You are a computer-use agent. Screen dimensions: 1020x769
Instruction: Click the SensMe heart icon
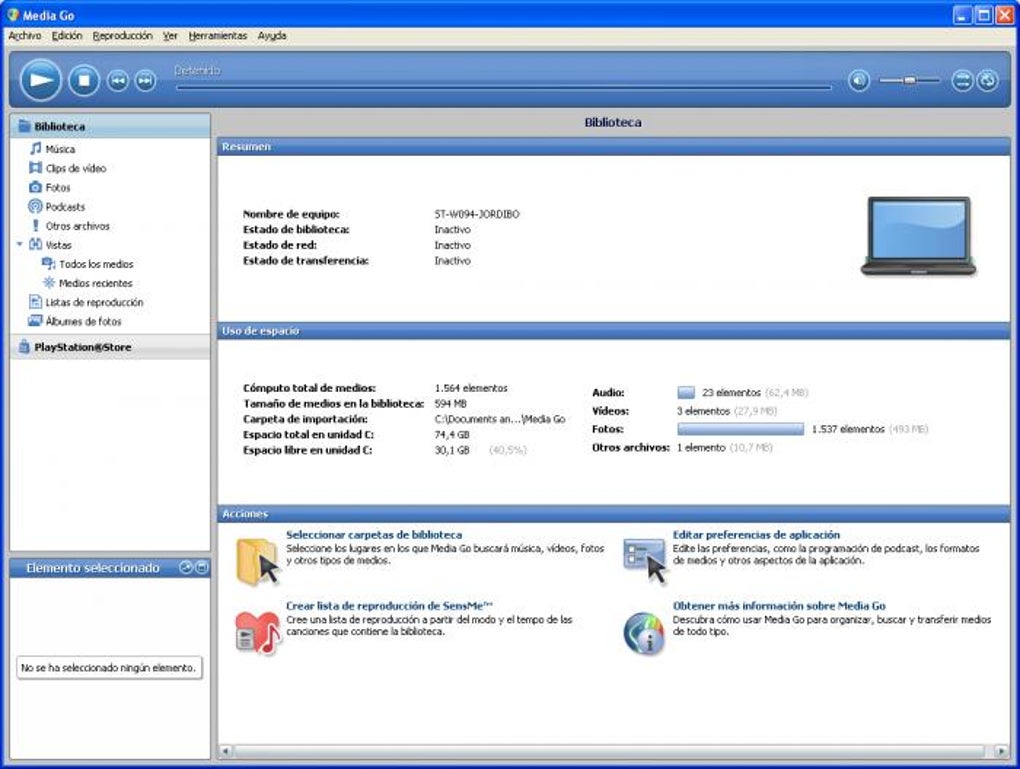click(258, 632)
